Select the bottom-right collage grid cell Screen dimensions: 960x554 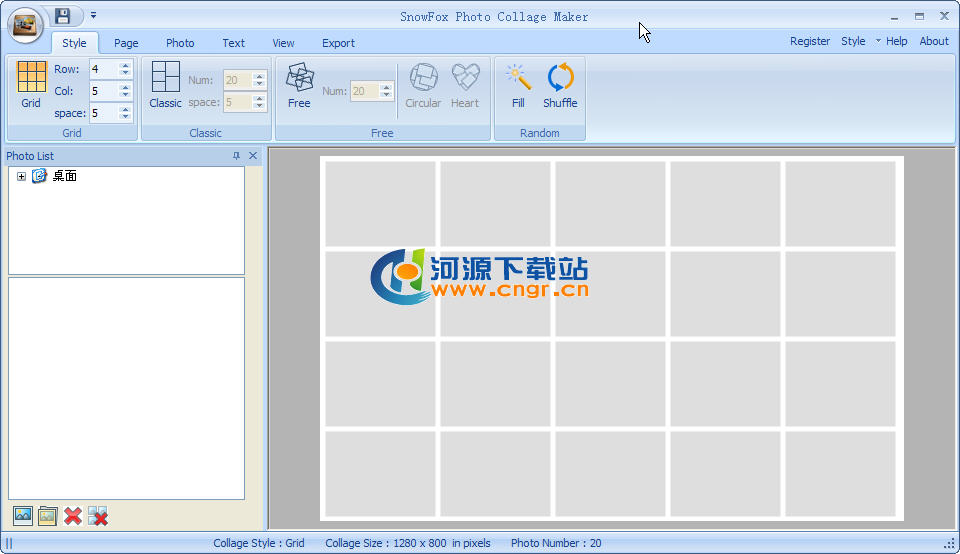pos(840,474)
